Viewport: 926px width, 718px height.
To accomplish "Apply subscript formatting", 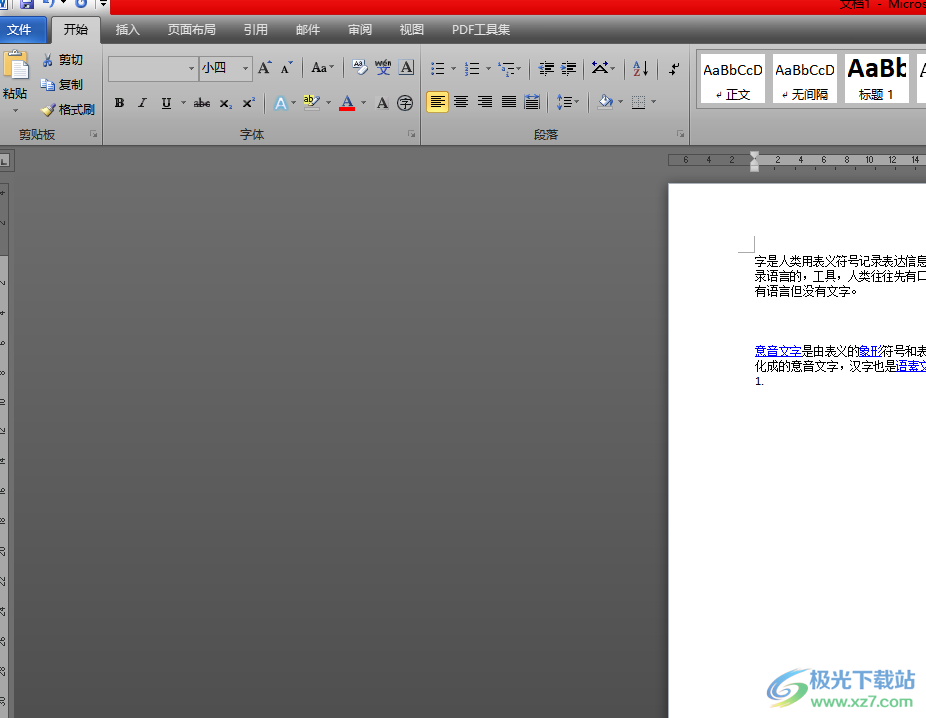I will click(226, 103).
